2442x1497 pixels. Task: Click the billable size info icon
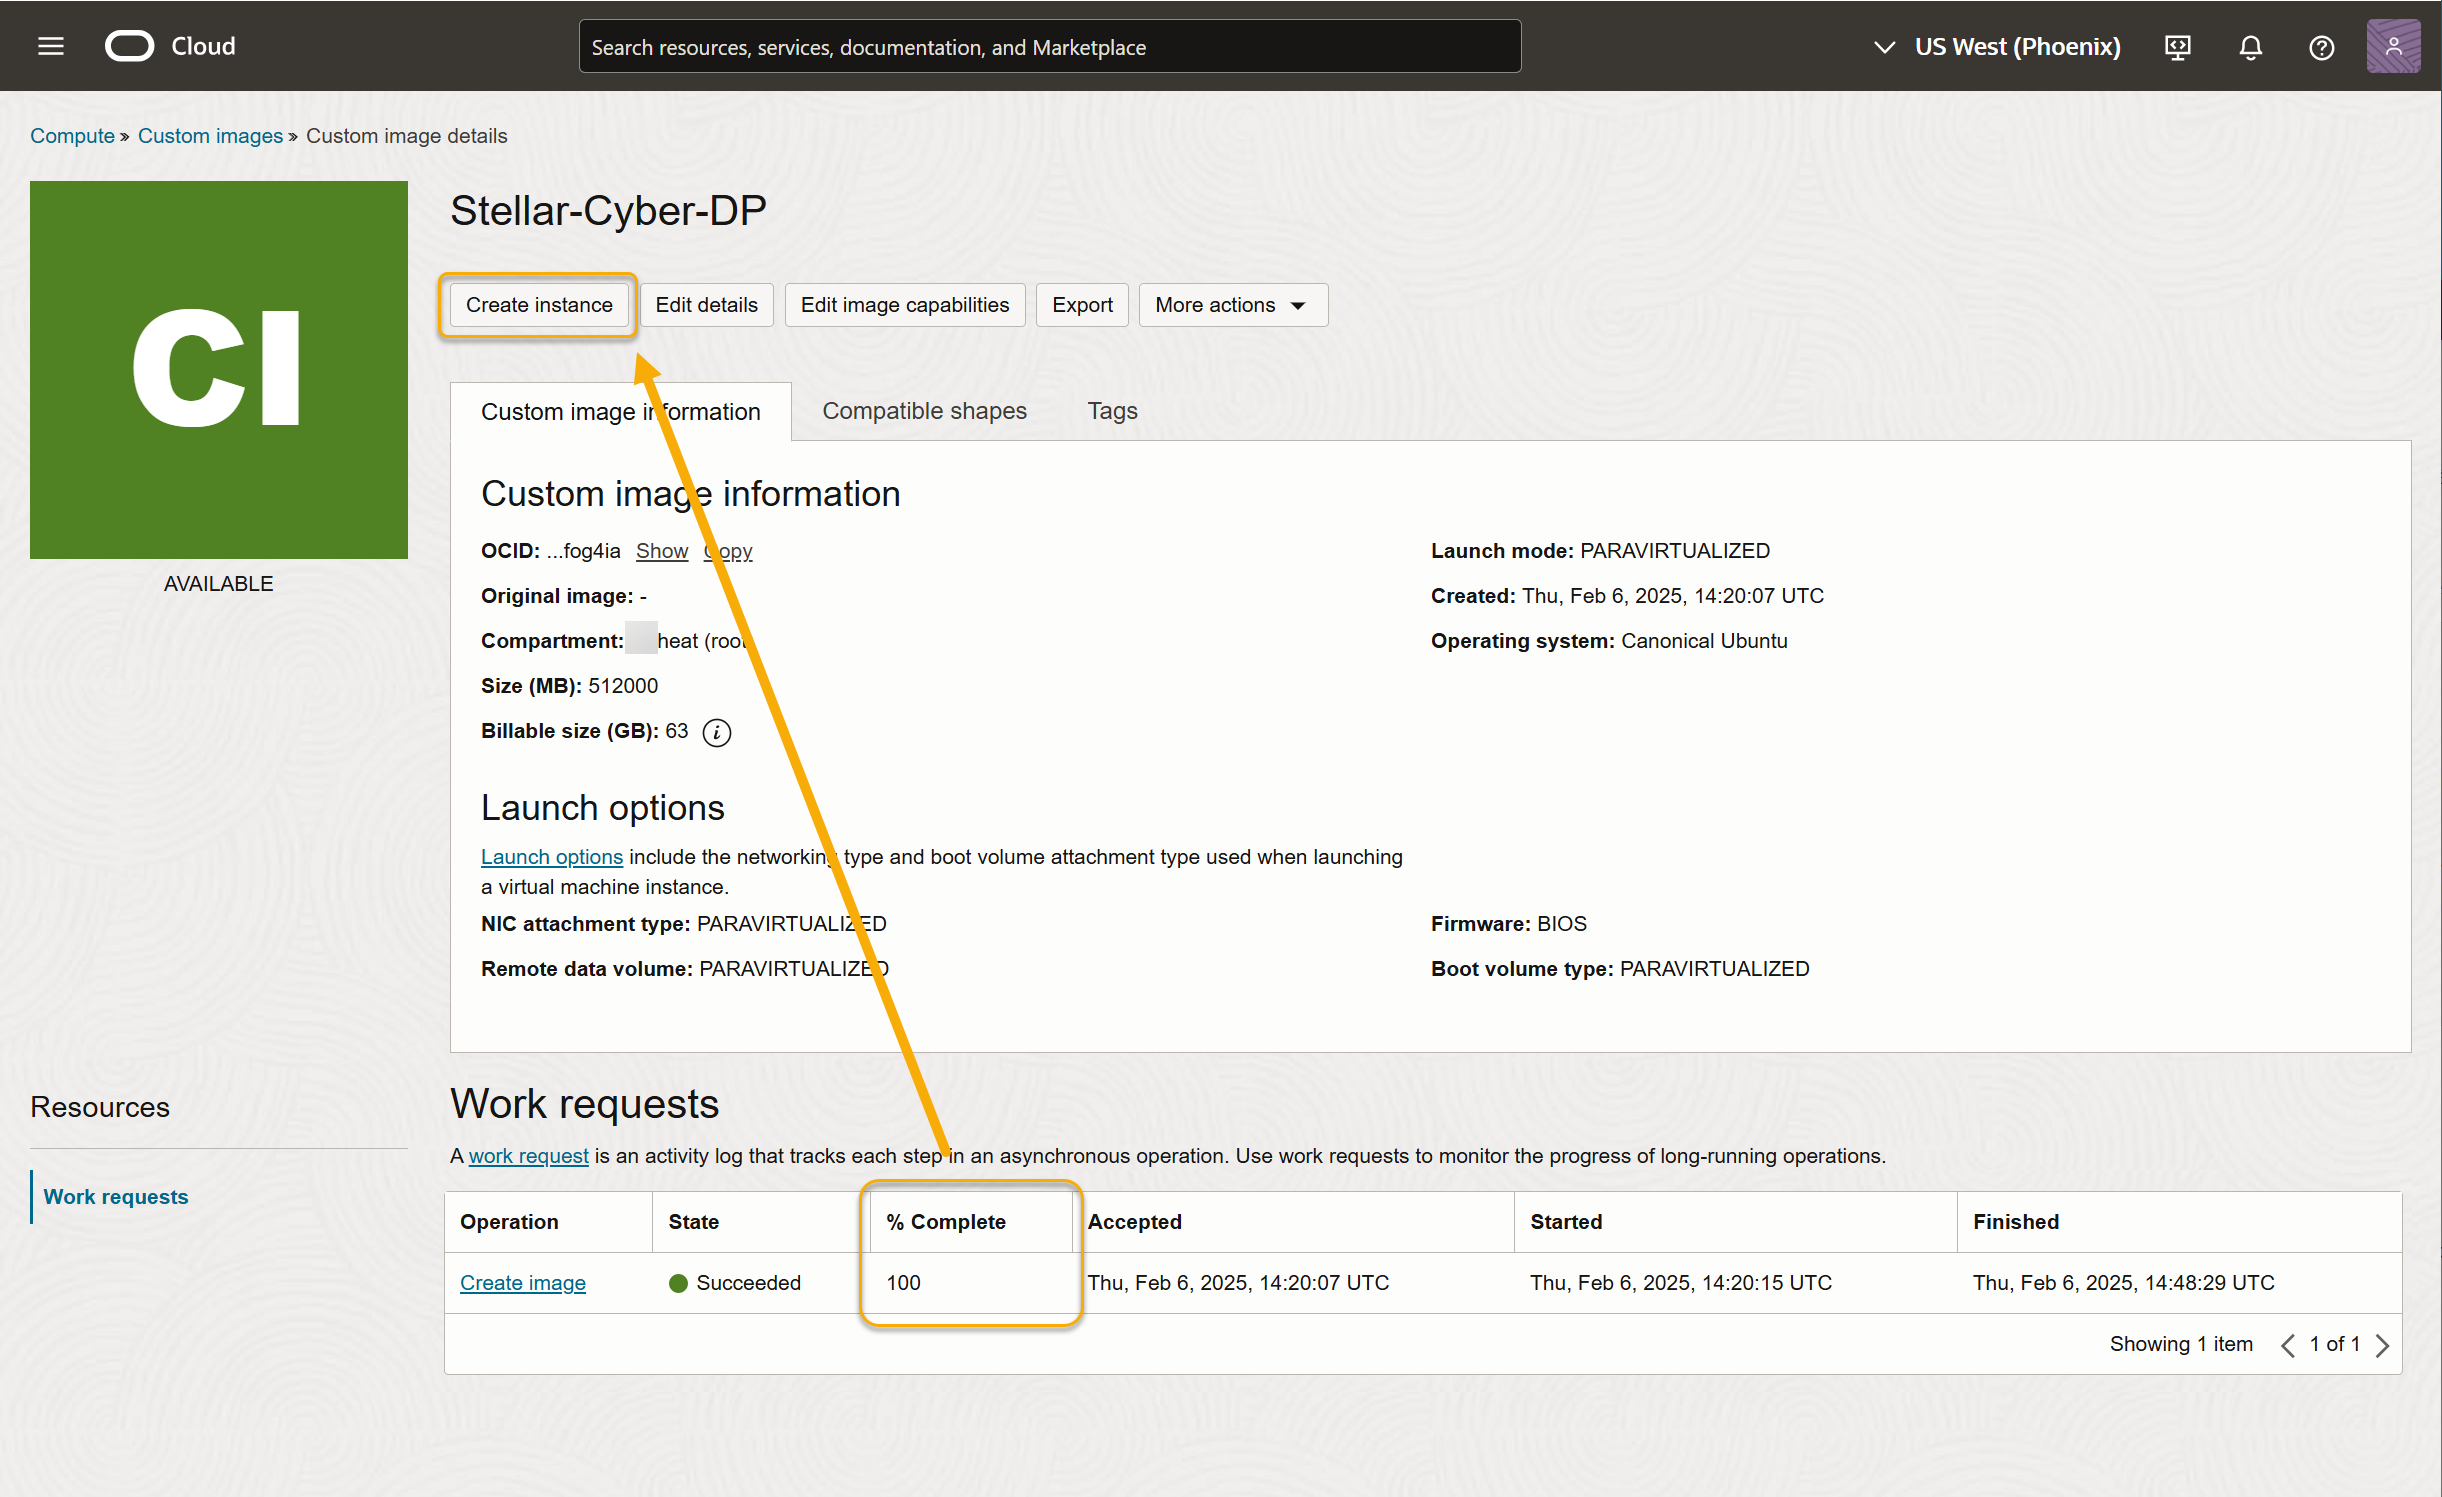pos(716,732)
